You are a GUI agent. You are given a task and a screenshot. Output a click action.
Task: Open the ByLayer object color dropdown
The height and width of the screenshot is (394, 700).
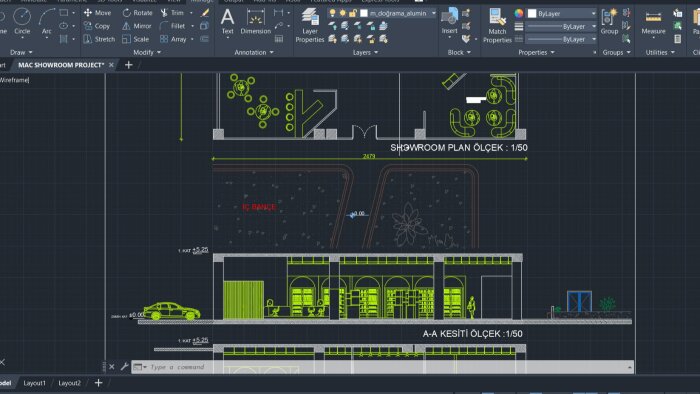coord(593,14)
